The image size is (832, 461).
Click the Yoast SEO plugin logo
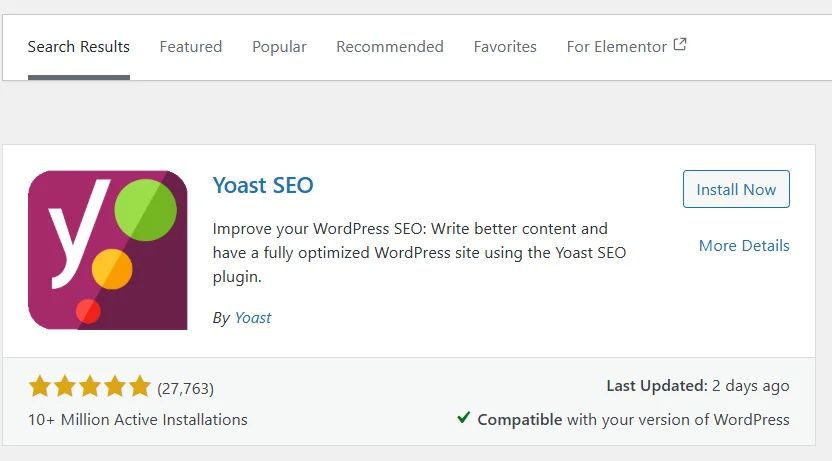tap(108, 250)
